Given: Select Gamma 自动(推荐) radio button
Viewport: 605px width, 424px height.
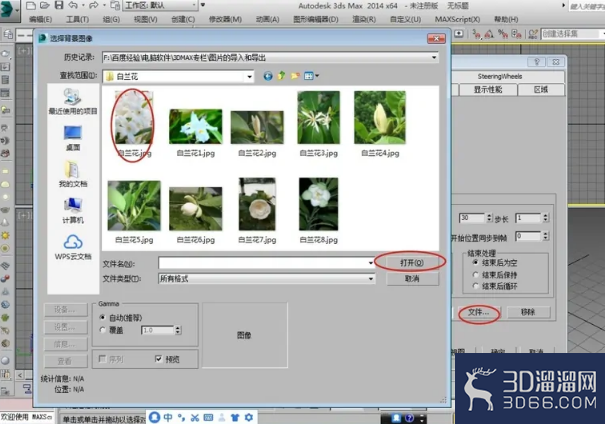Looking at the screenshot, I should [102, 318].
